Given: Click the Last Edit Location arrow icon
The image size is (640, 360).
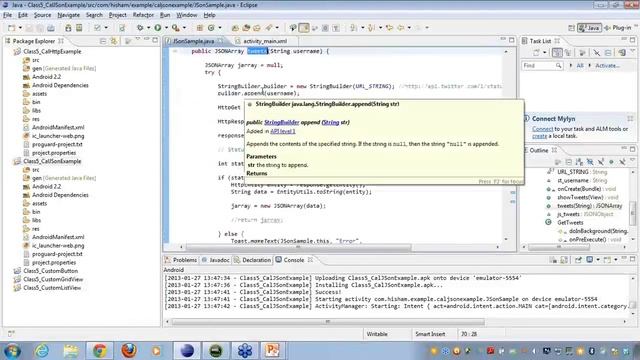Looking at the screenshot, I should (x=389, y=28).
